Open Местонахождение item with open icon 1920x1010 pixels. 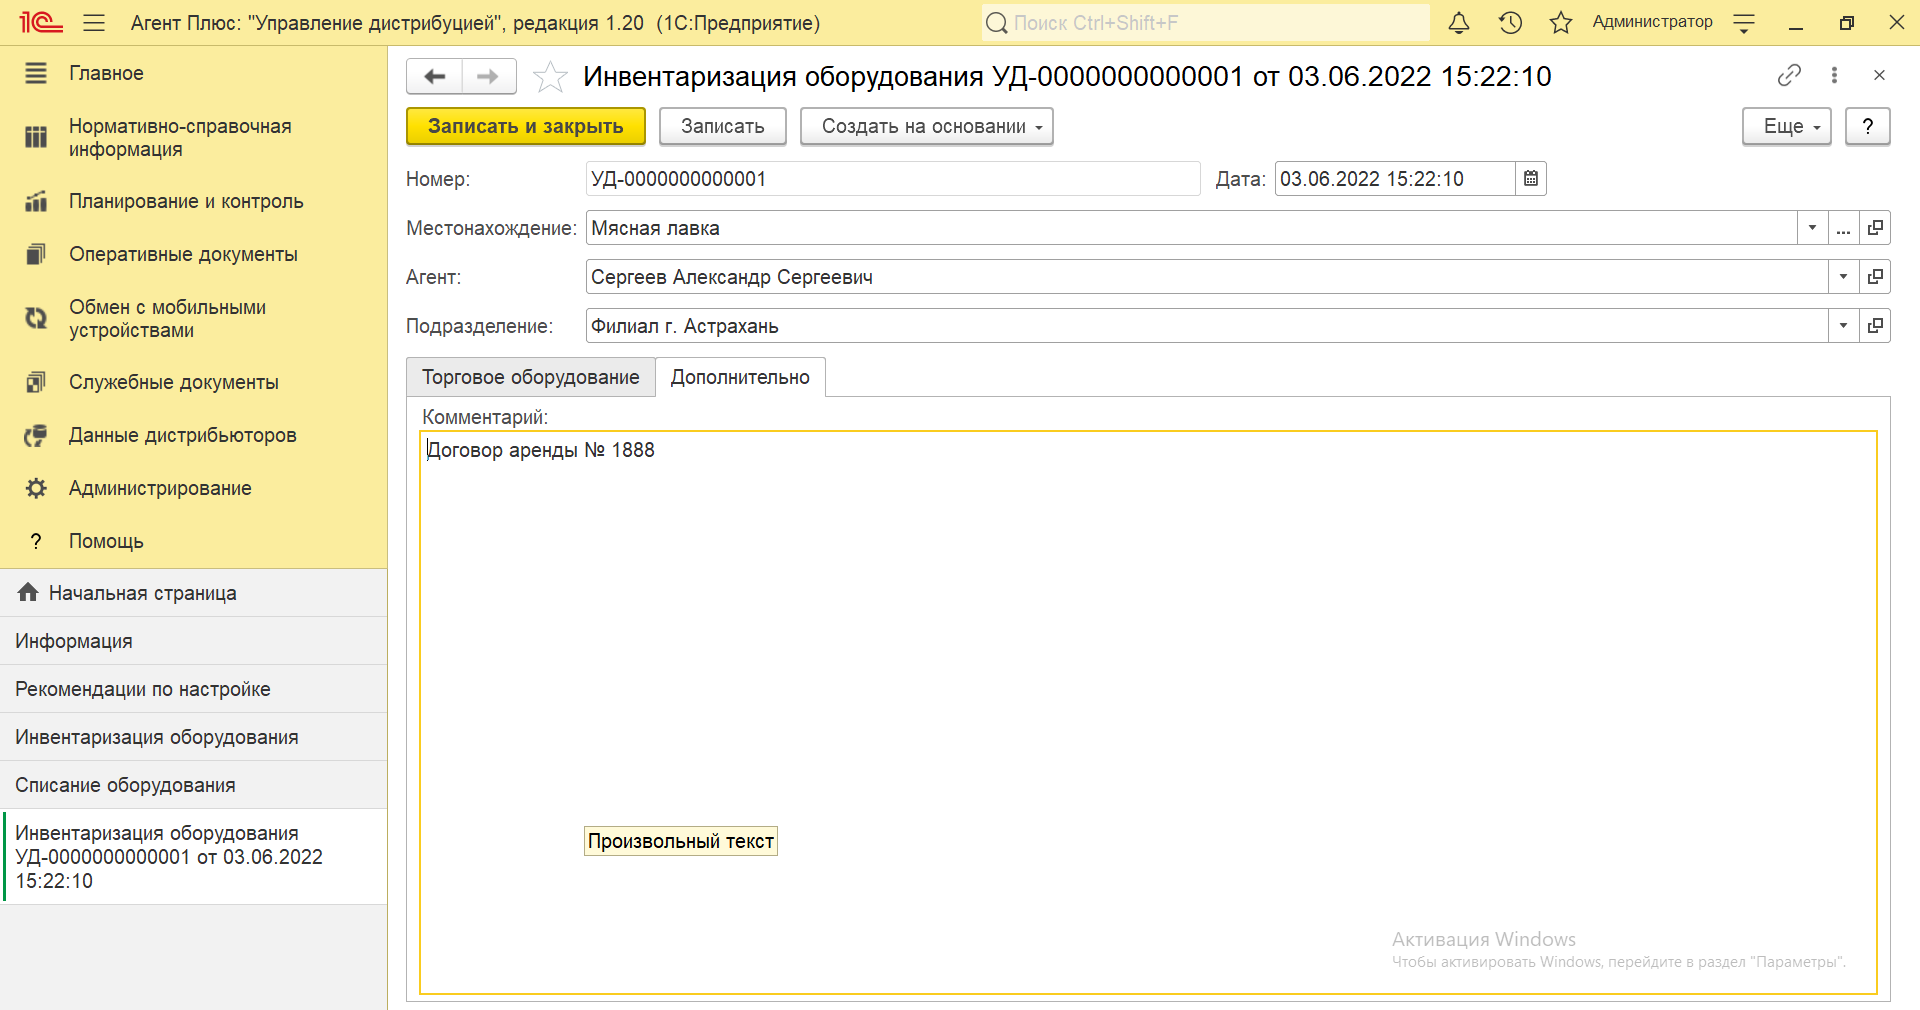[1875, 228]
